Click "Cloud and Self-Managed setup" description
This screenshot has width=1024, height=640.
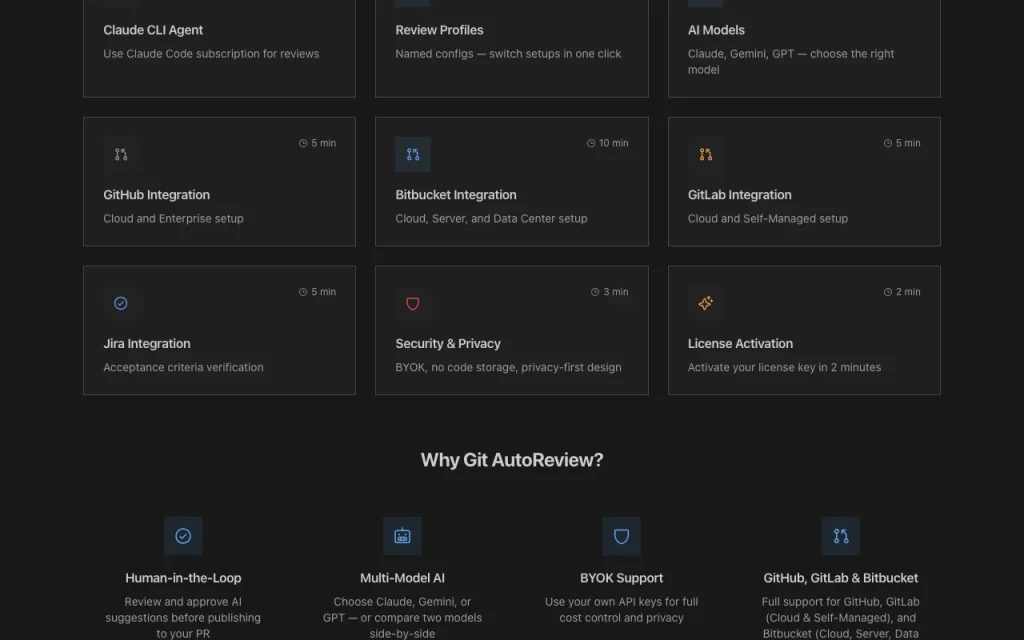click(x=767, y=219)
